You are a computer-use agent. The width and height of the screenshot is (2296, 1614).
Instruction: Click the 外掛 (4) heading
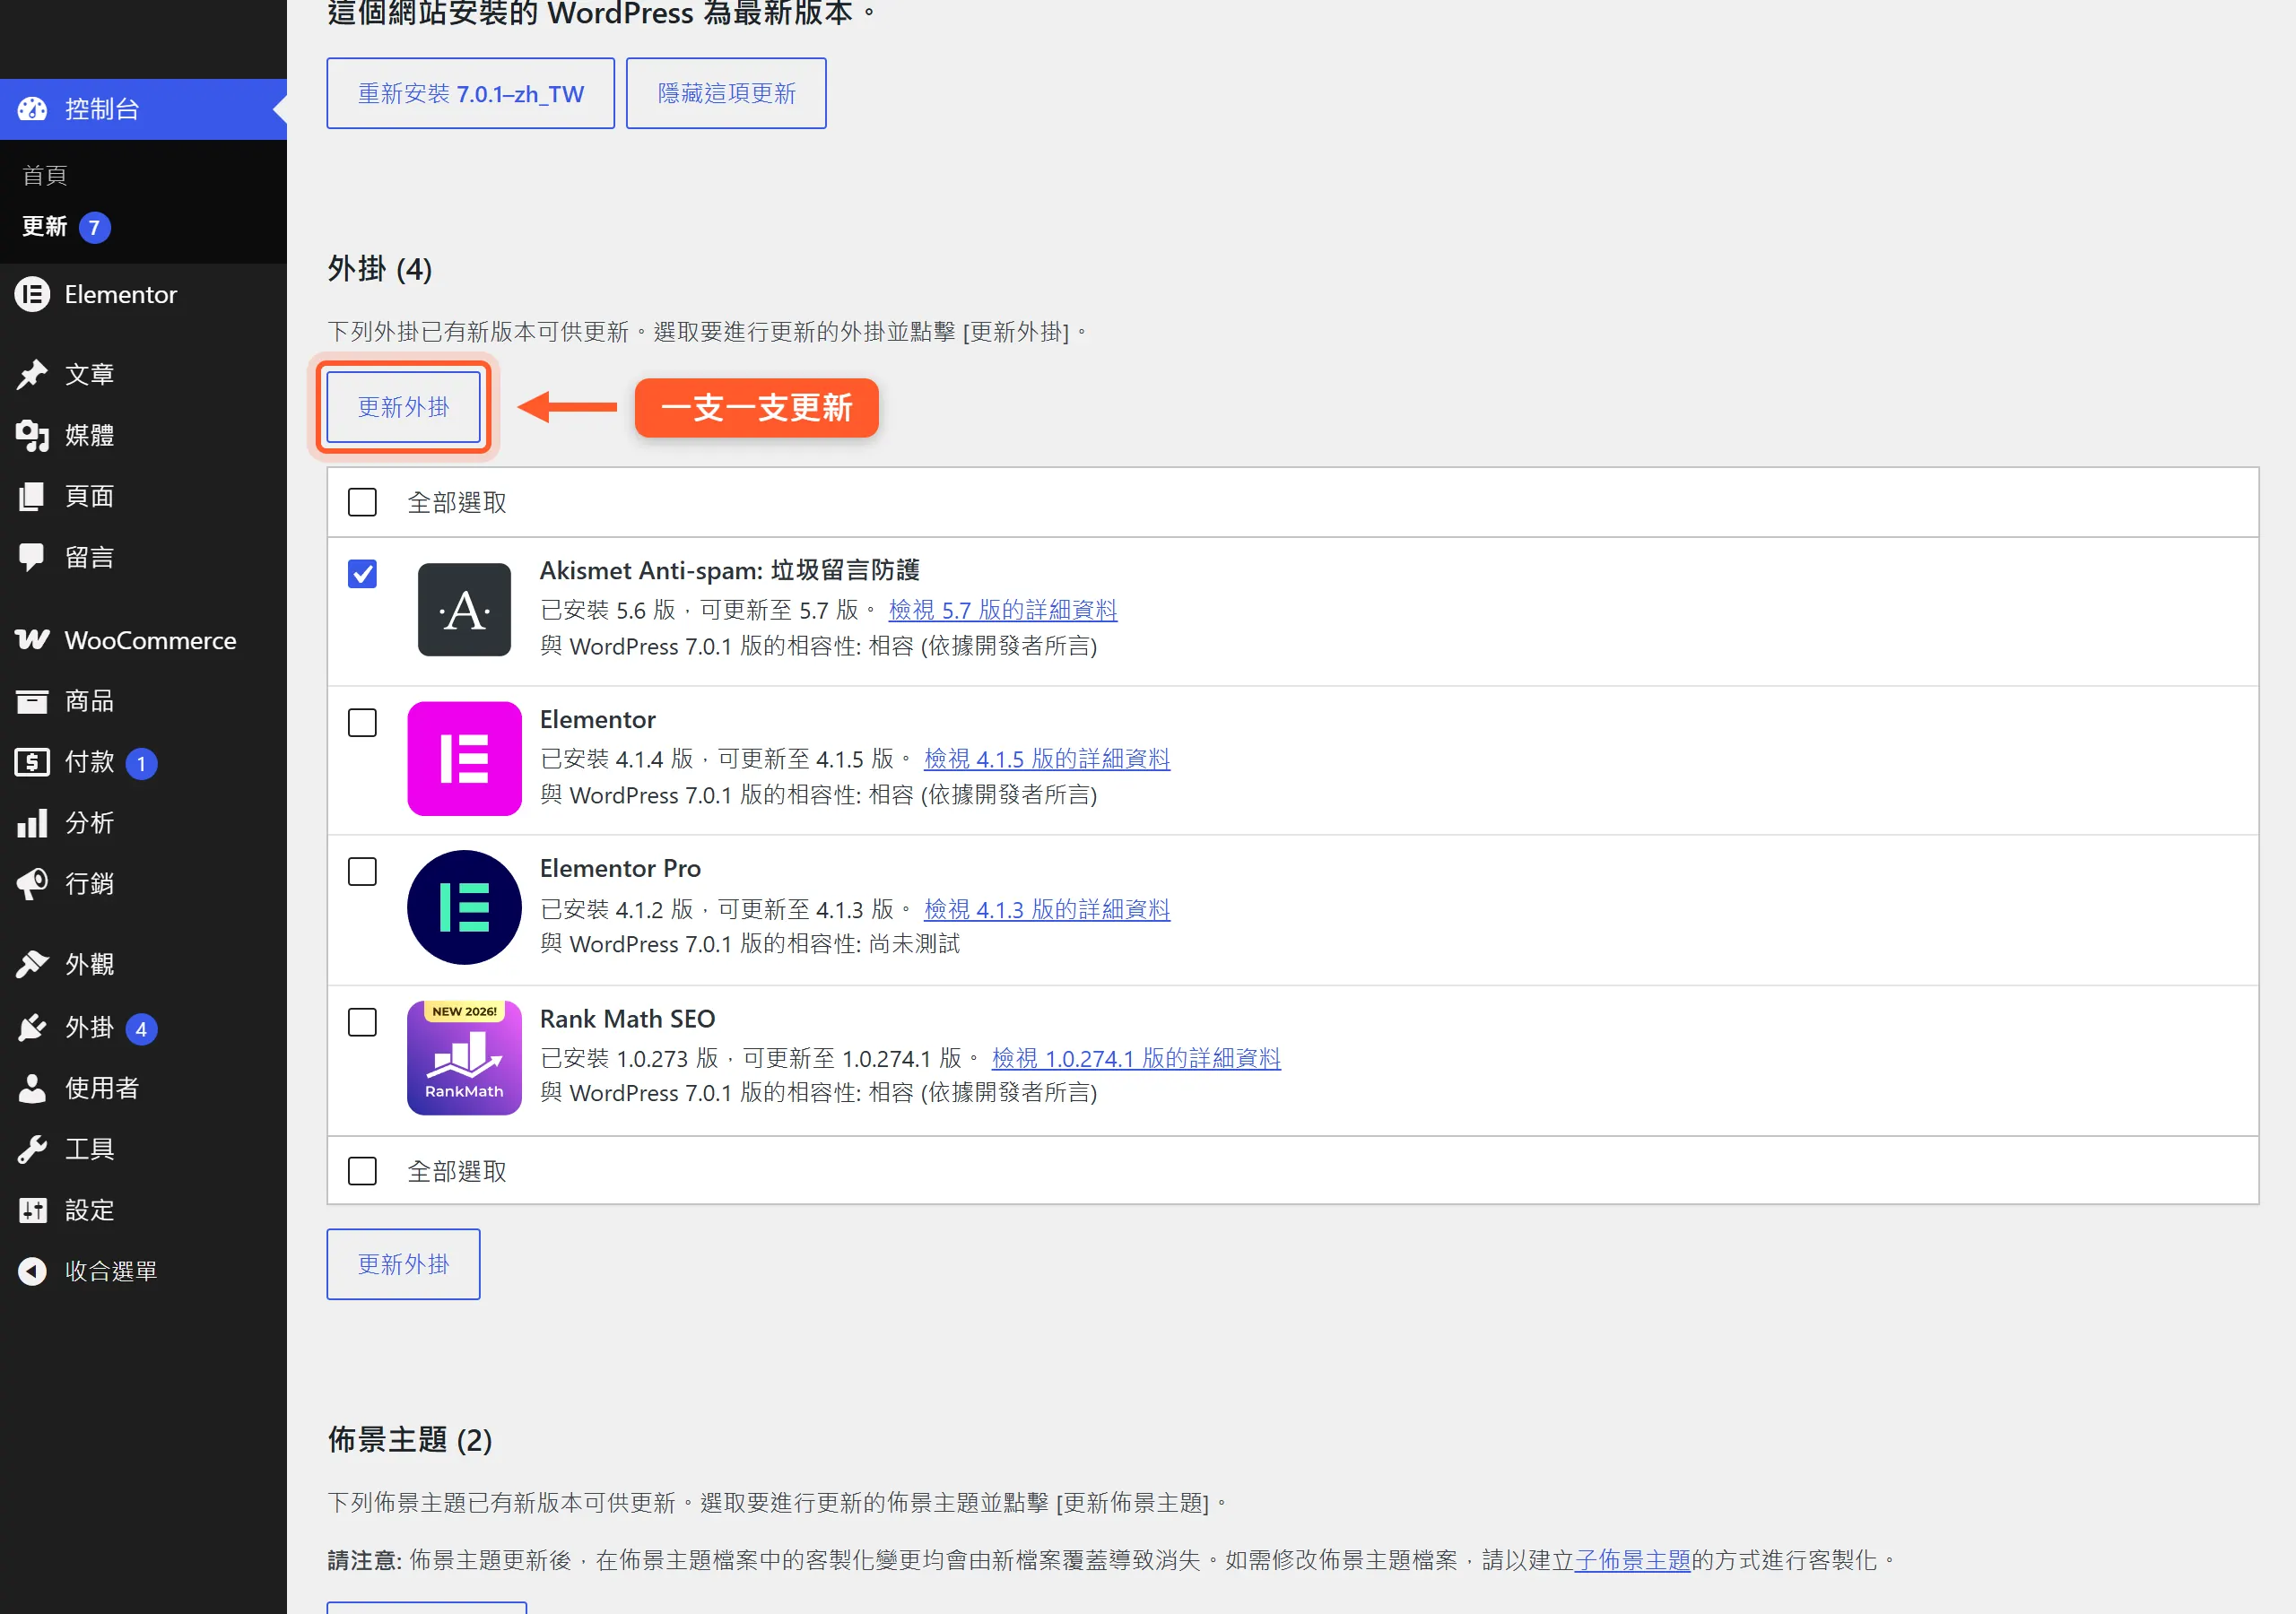(x=380, y=268)
